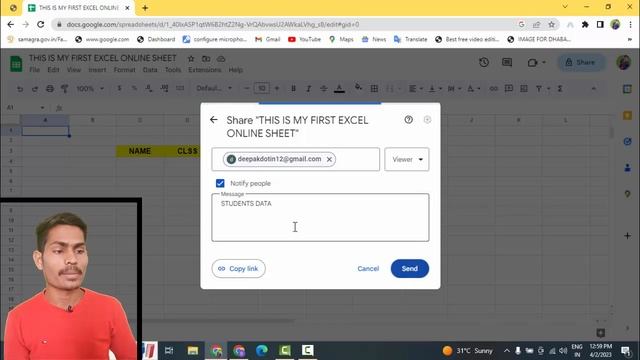Open the Insert menu
This screenshot has width=640, height=360.
click(97, 70)
